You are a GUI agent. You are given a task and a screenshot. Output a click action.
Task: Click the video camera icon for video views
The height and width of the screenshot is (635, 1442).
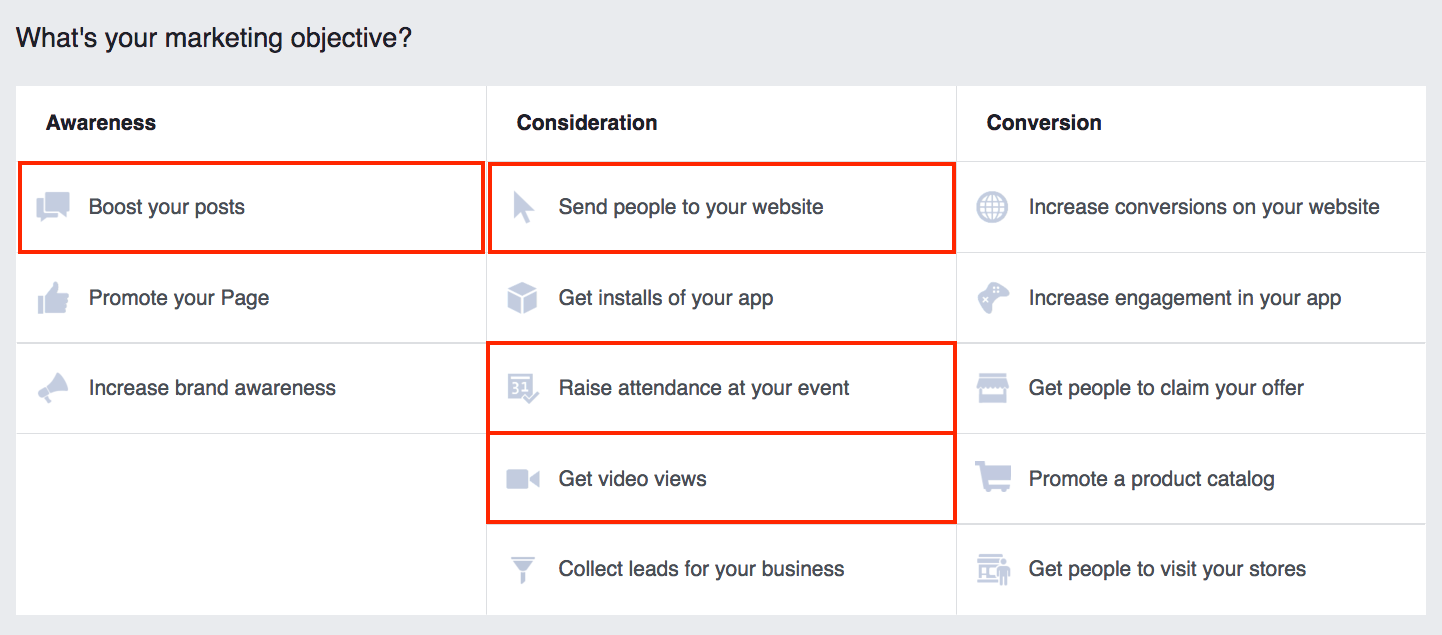[x=523, y=479]
